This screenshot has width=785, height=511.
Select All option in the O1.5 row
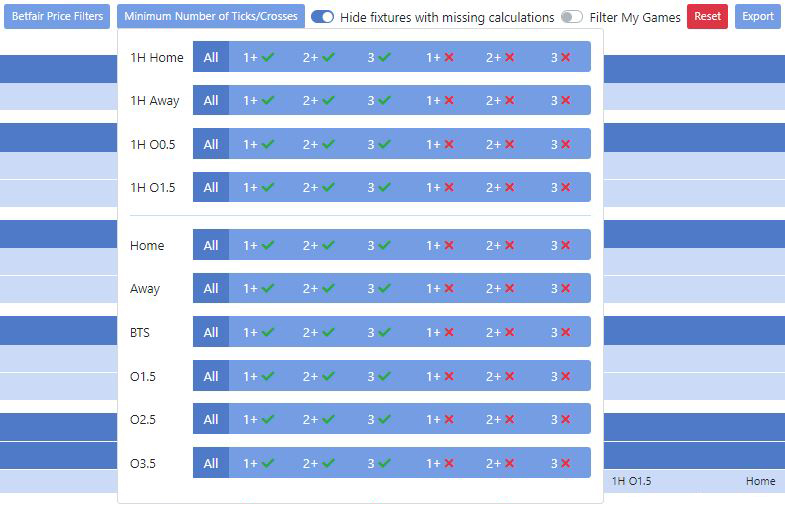point(211,376)
